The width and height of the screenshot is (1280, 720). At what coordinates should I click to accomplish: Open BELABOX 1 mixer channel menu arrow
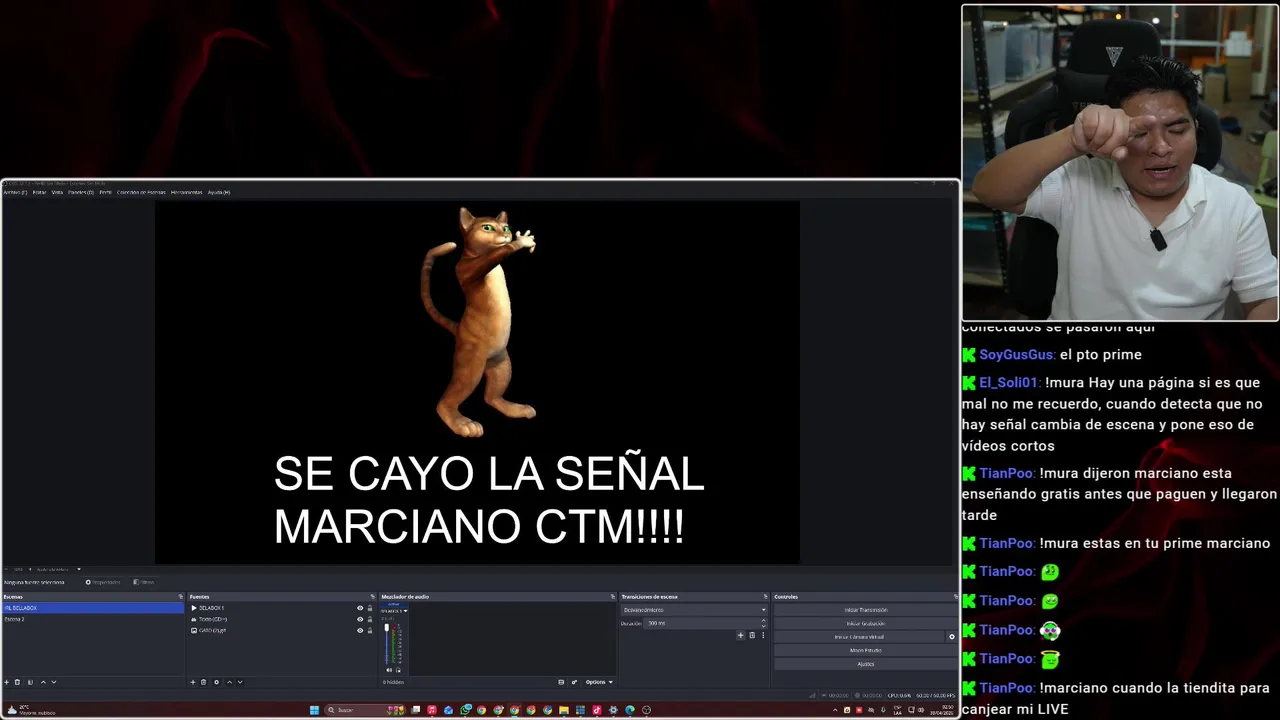(x=405, y=611)
